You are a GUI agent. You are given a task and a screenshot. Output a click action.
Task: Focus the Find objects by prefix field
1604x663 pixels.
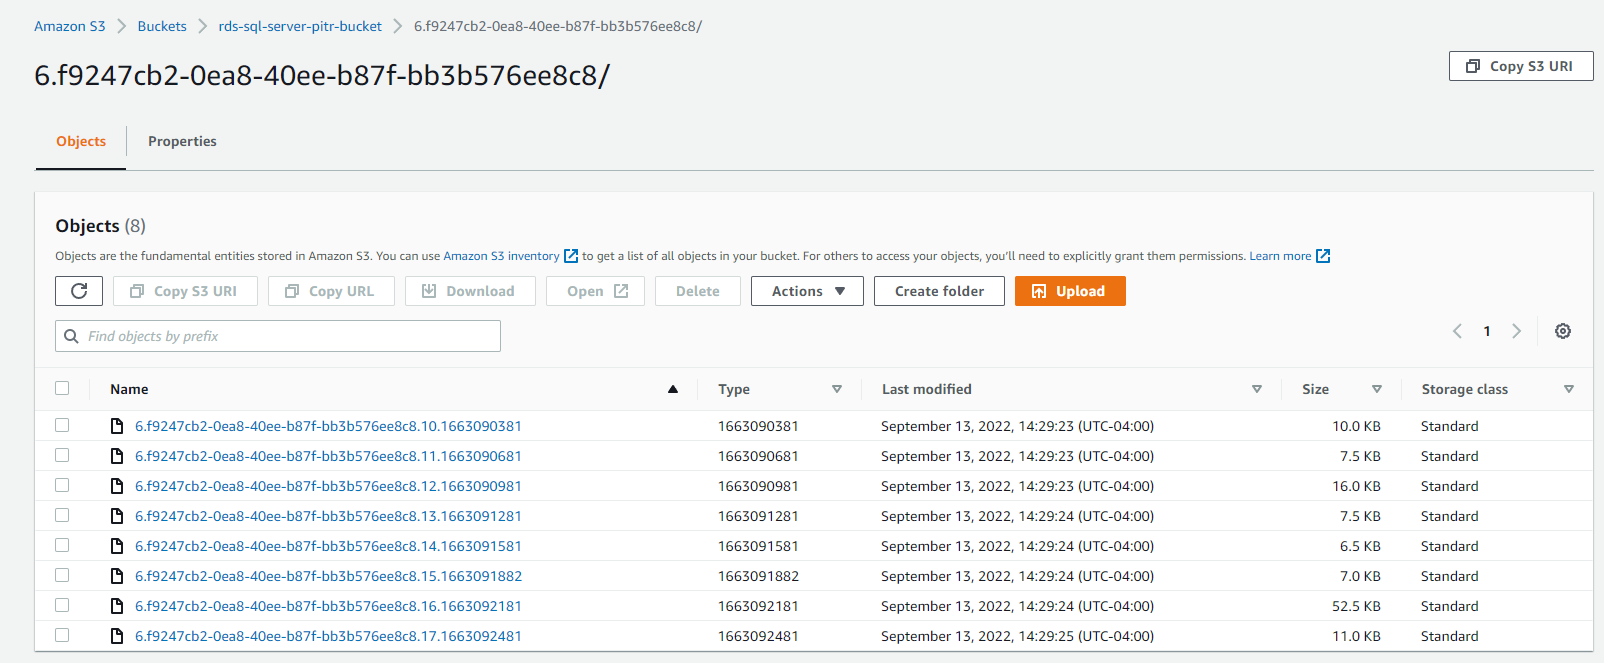278,336
